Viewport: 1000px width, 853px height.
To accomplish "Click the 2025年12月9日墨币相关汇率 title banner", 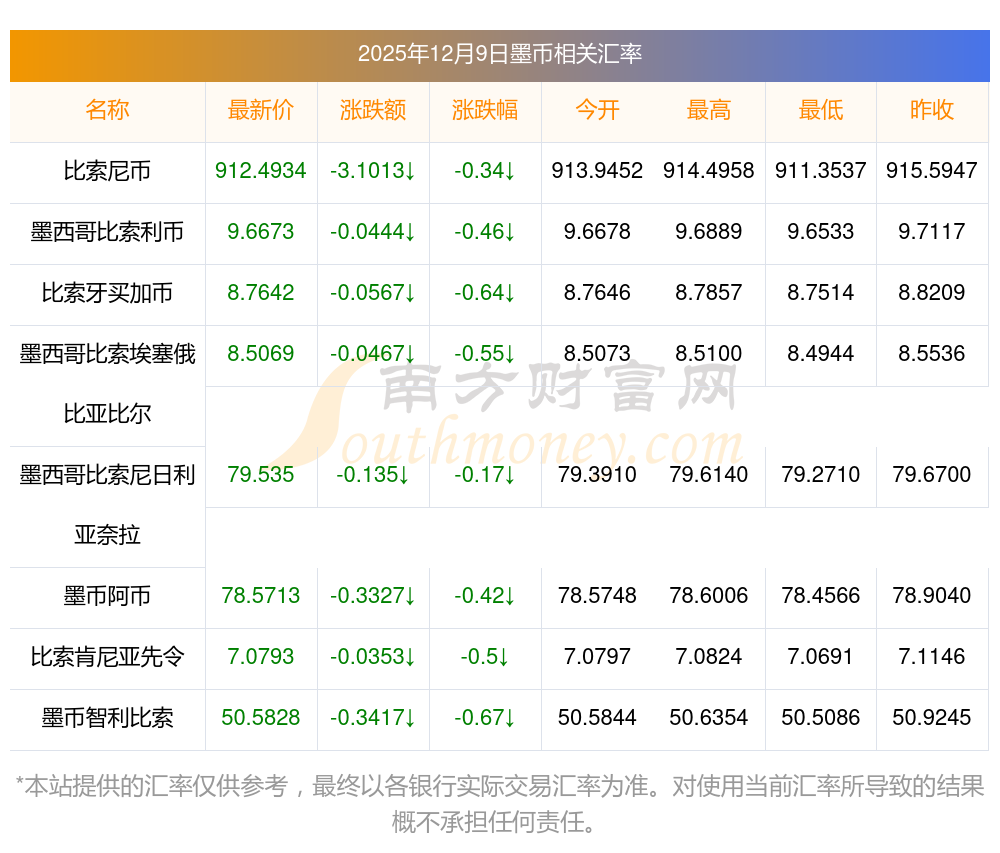I will tap(500, 54).
